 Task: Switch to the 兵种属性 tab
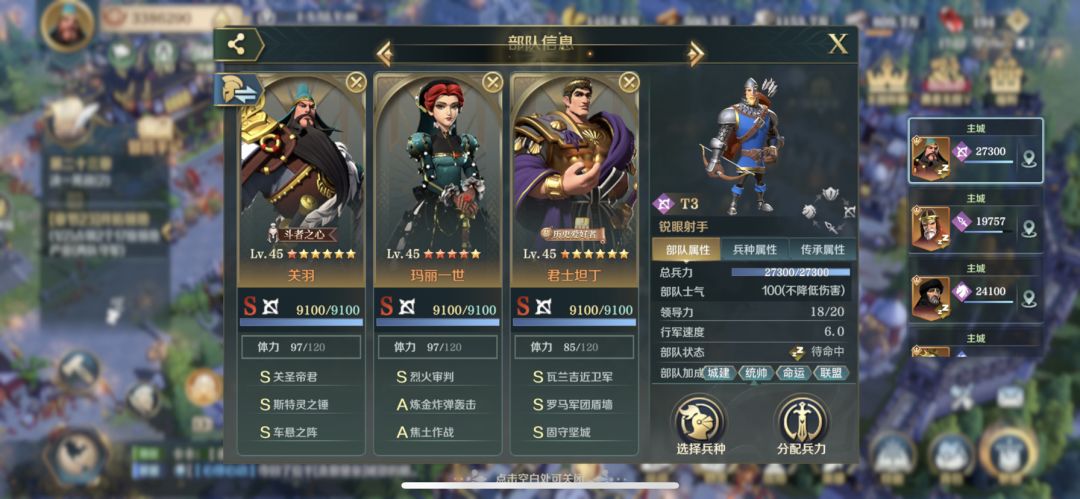[x=754, y=250]
